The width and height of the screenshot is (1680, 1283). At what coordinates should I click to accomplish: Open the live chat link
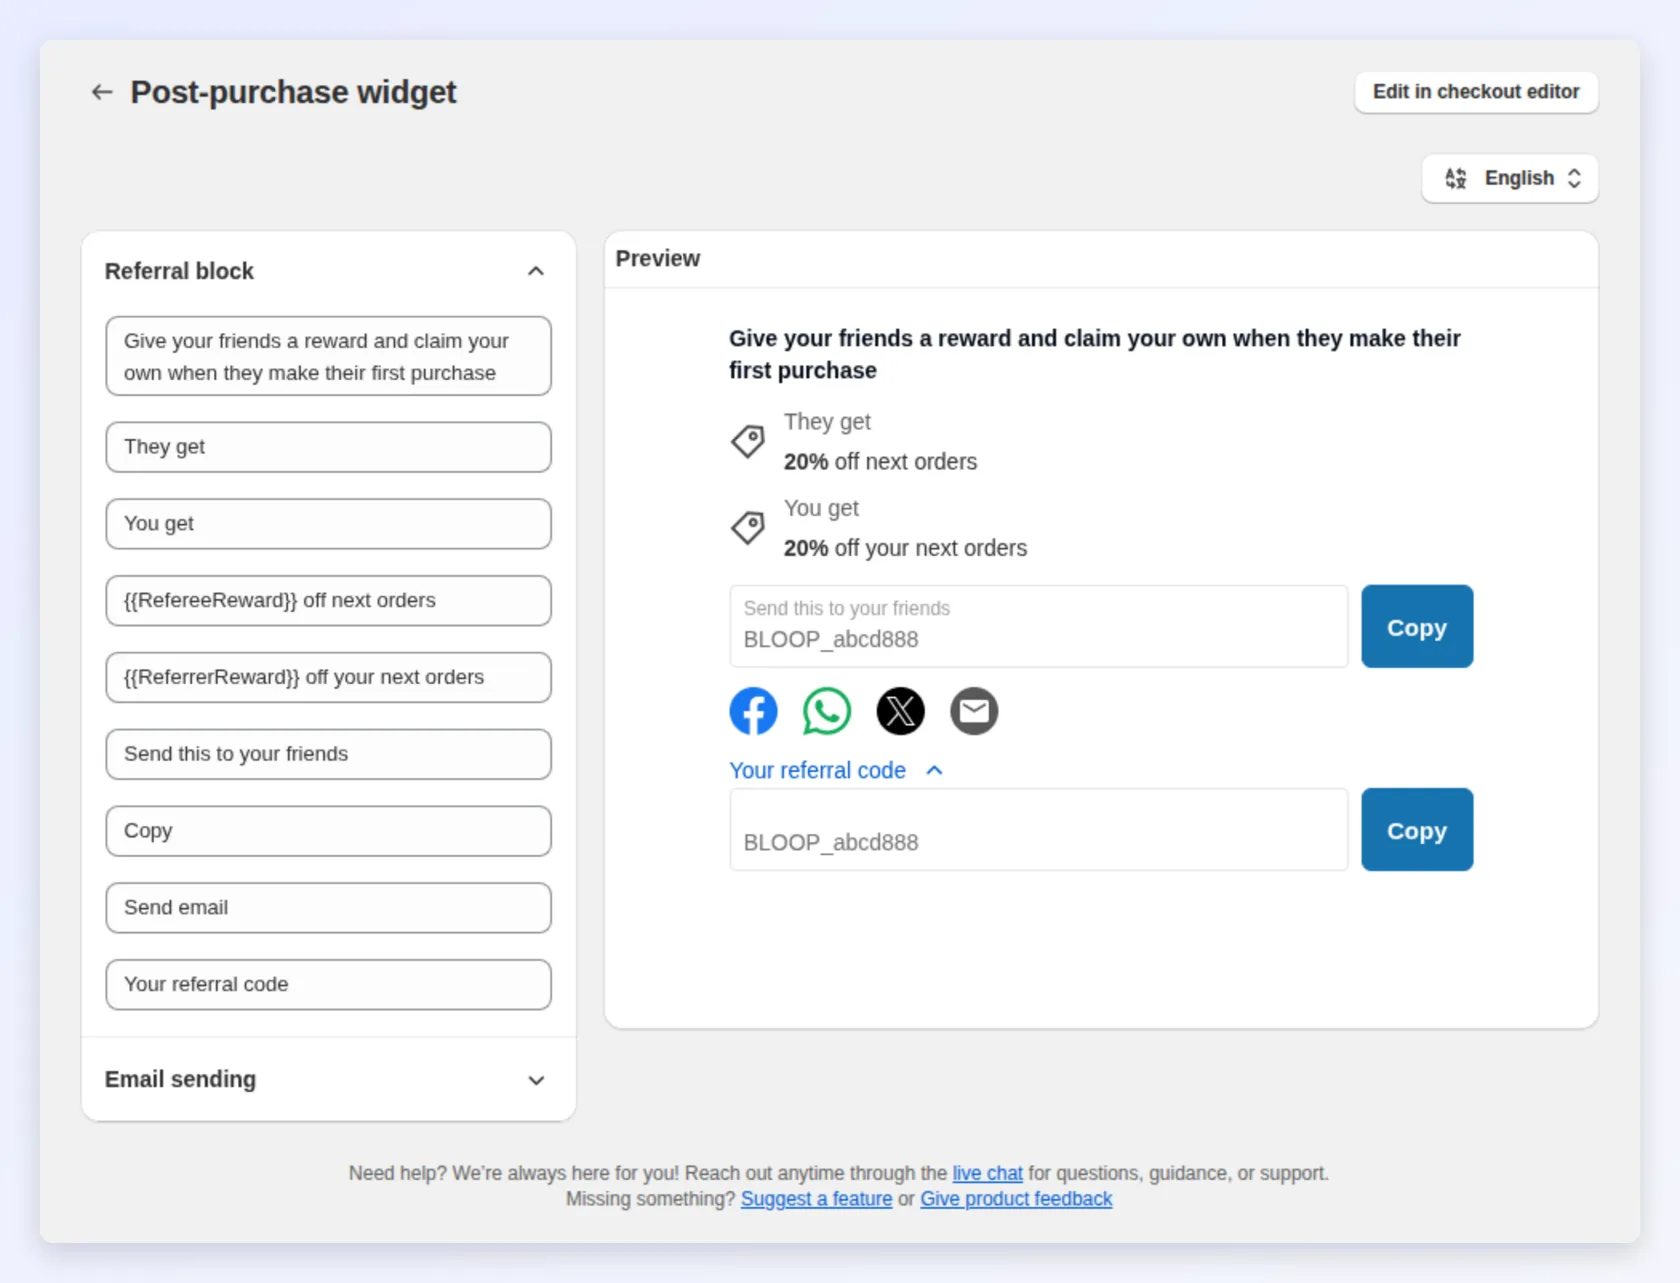987,1173
